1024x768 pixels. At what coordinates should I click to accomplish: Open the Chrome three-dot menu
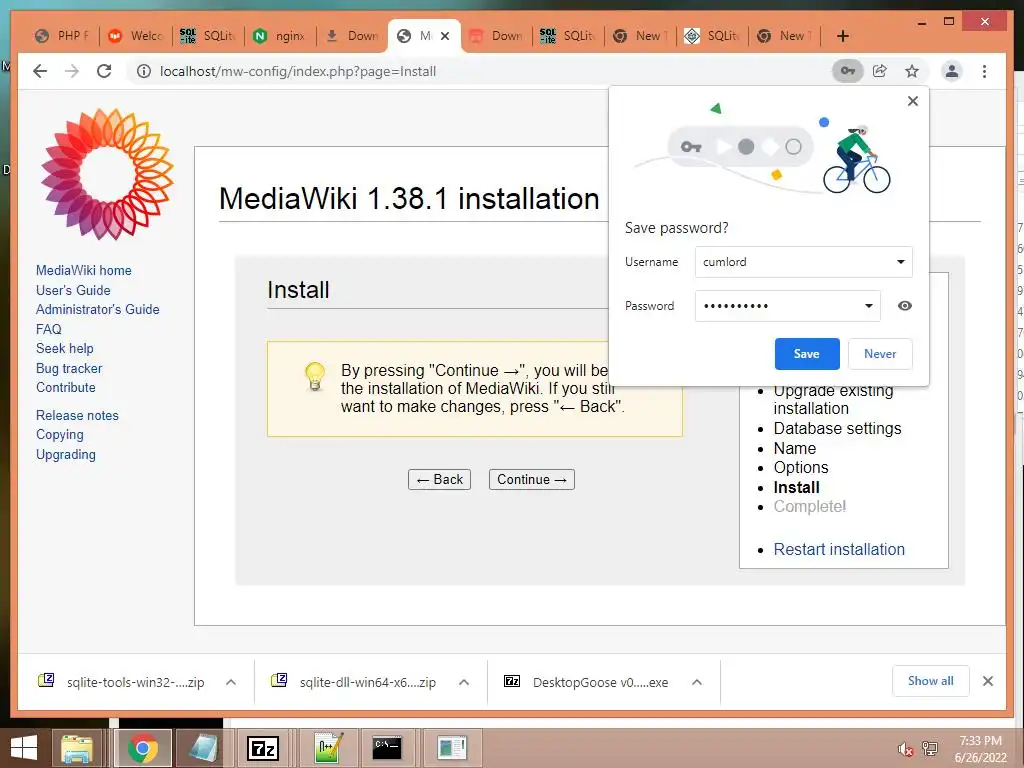tap(984, 71)
